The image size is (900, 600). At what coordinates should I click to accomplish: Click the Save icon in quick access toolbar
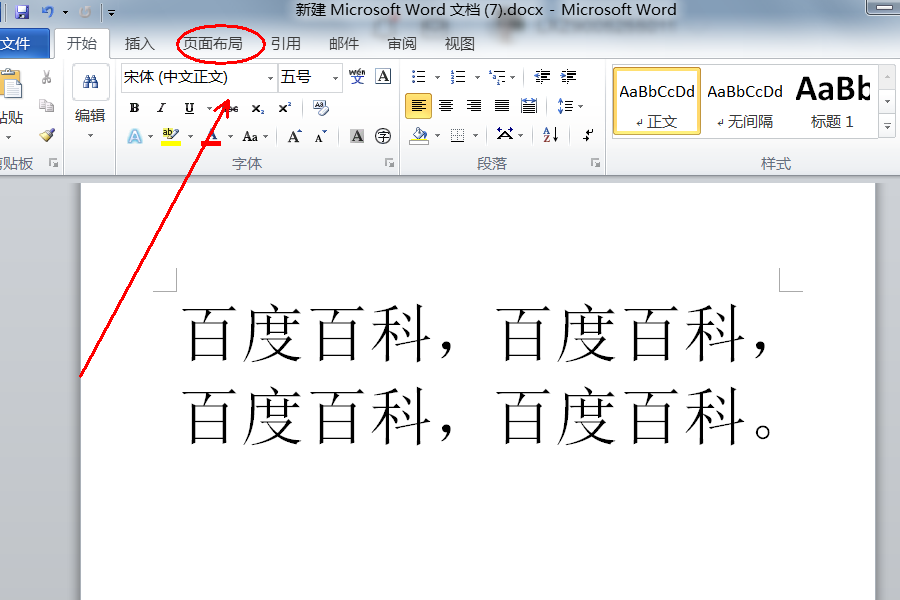[22, 11]
